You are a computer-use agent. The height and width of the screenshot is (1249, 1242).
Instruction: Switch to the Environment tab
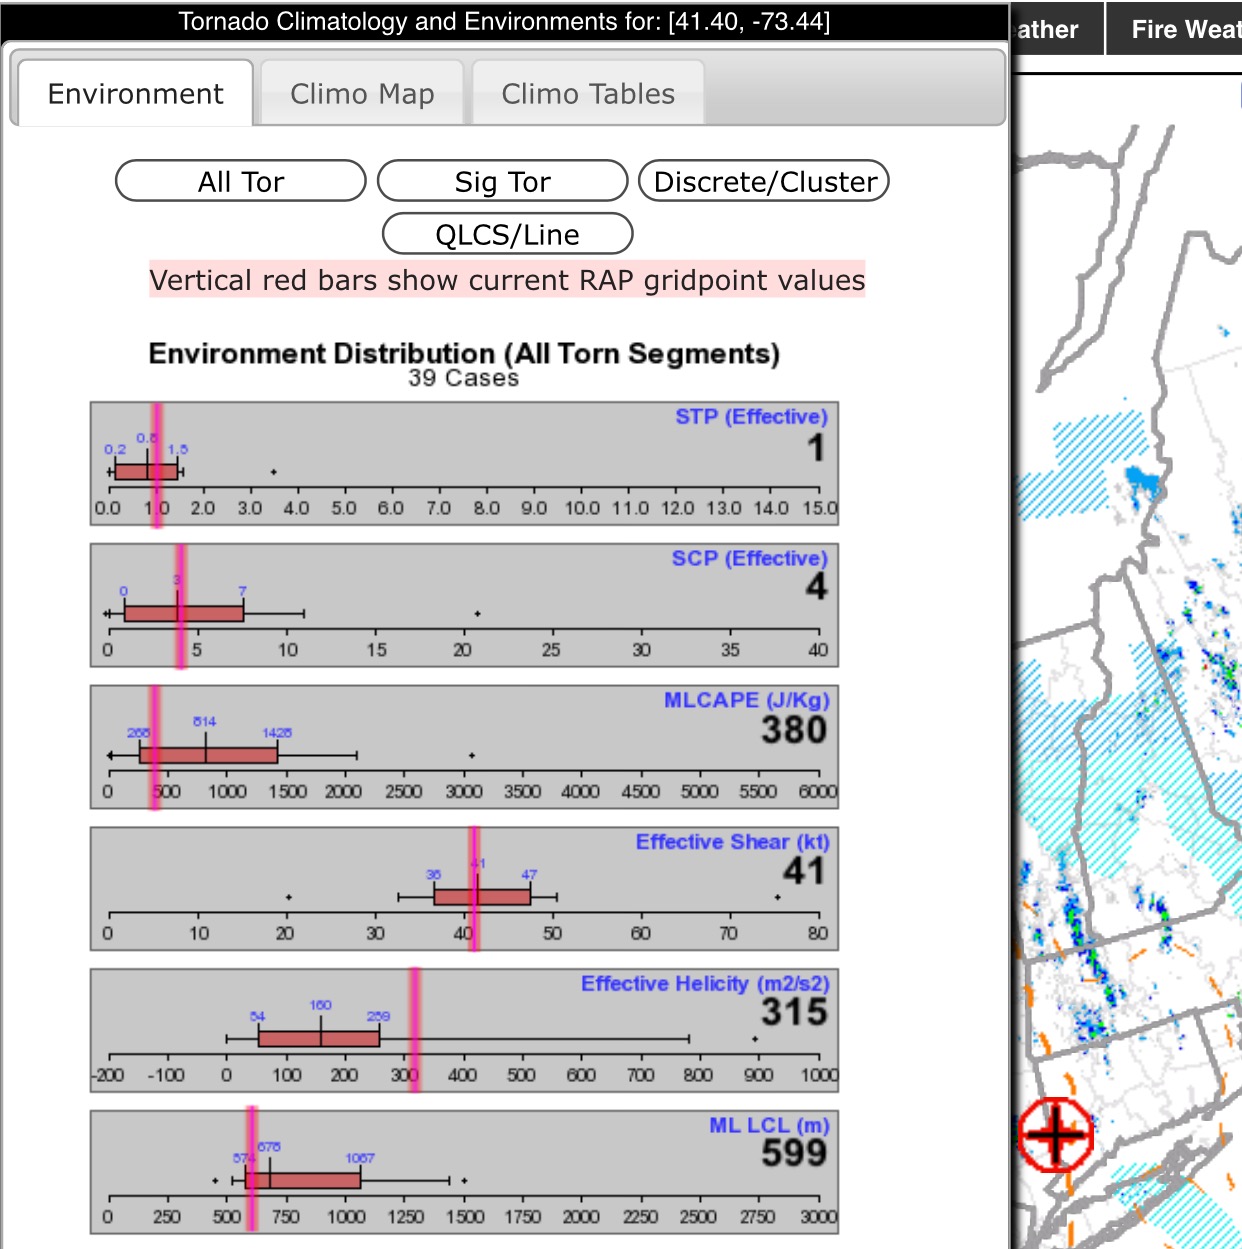tap(136, 94)
